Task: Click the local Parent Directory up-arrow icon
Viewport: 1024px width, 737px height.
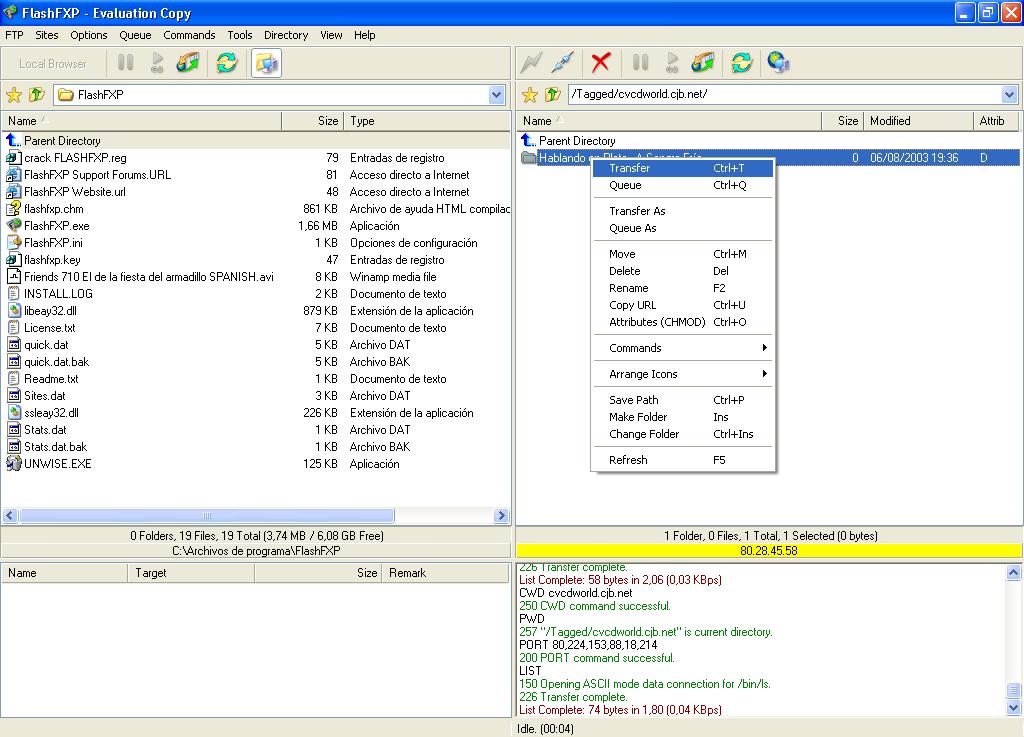Action: [x=14, y=140]
